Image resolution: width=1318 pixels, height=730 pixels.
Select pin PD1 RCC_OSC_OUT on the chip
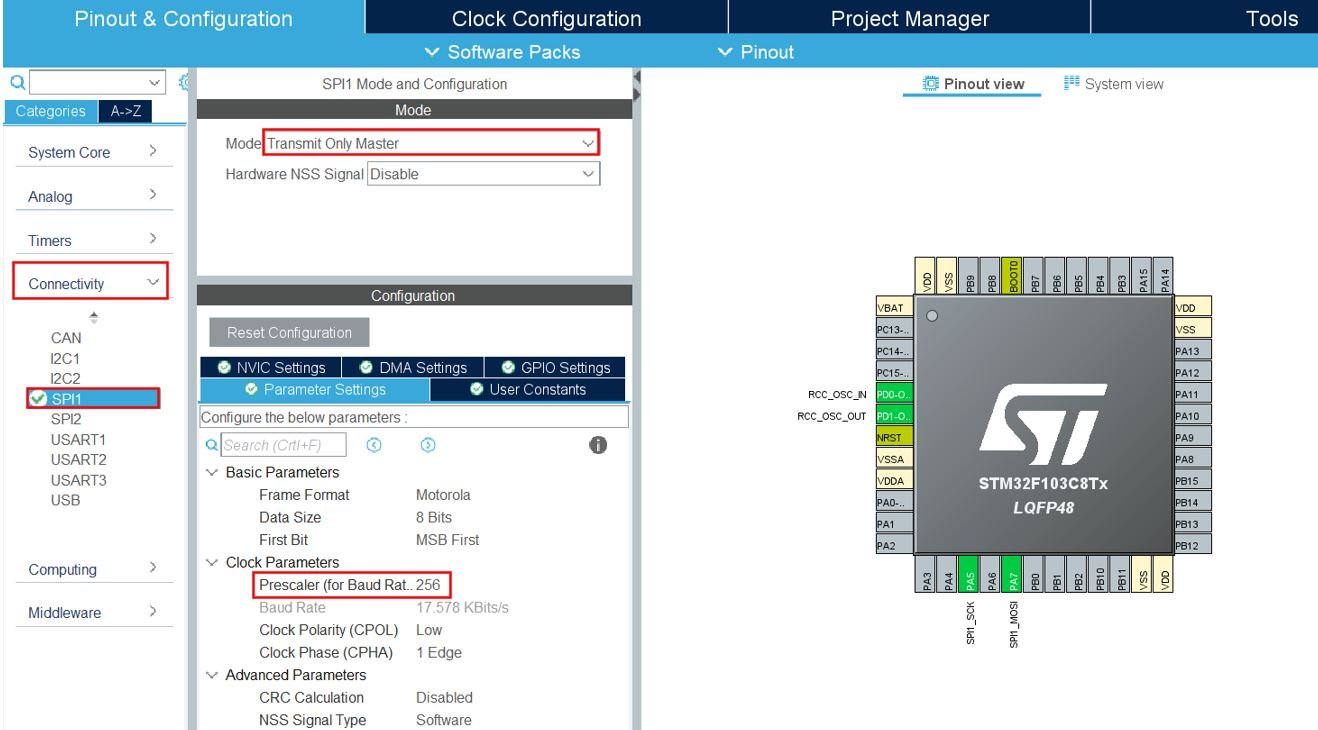(893, 416)
